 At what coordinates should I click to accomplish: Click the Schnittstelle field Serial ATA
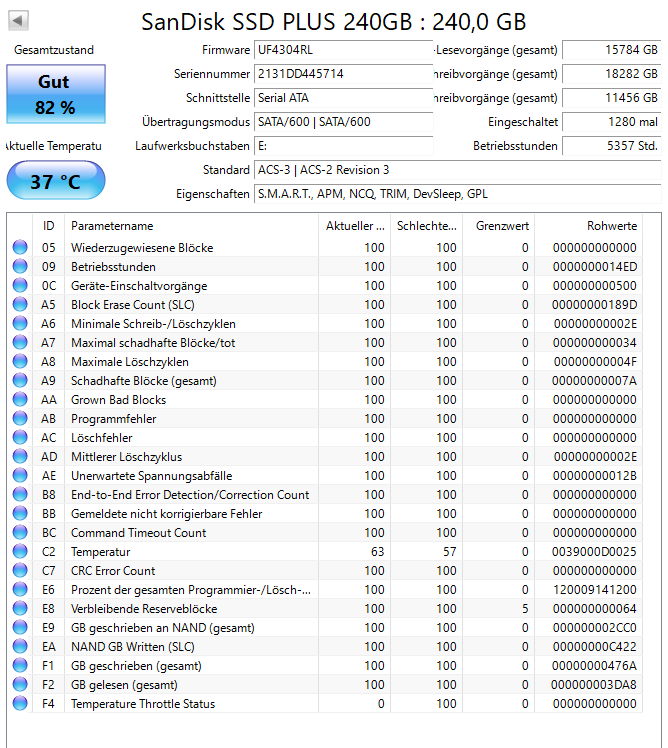point(344,98)
